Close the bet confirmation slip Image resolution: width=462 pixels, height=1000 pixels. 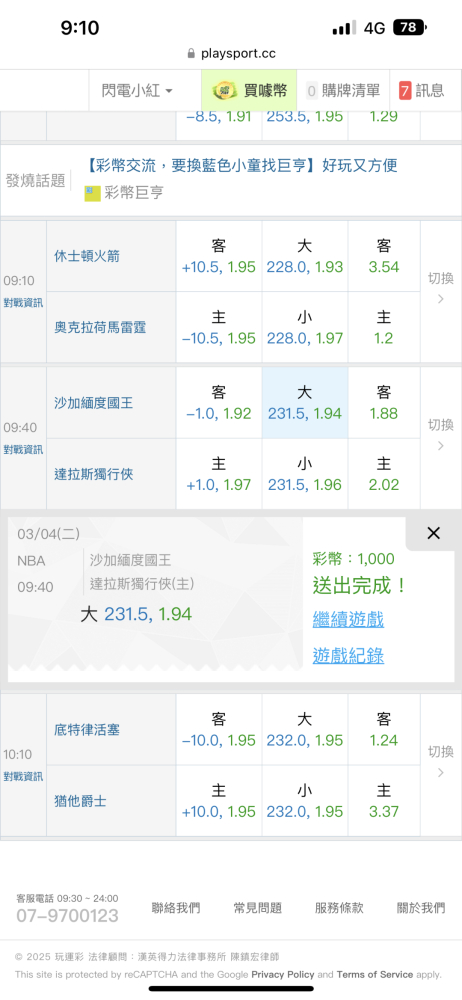pos(433,533)
